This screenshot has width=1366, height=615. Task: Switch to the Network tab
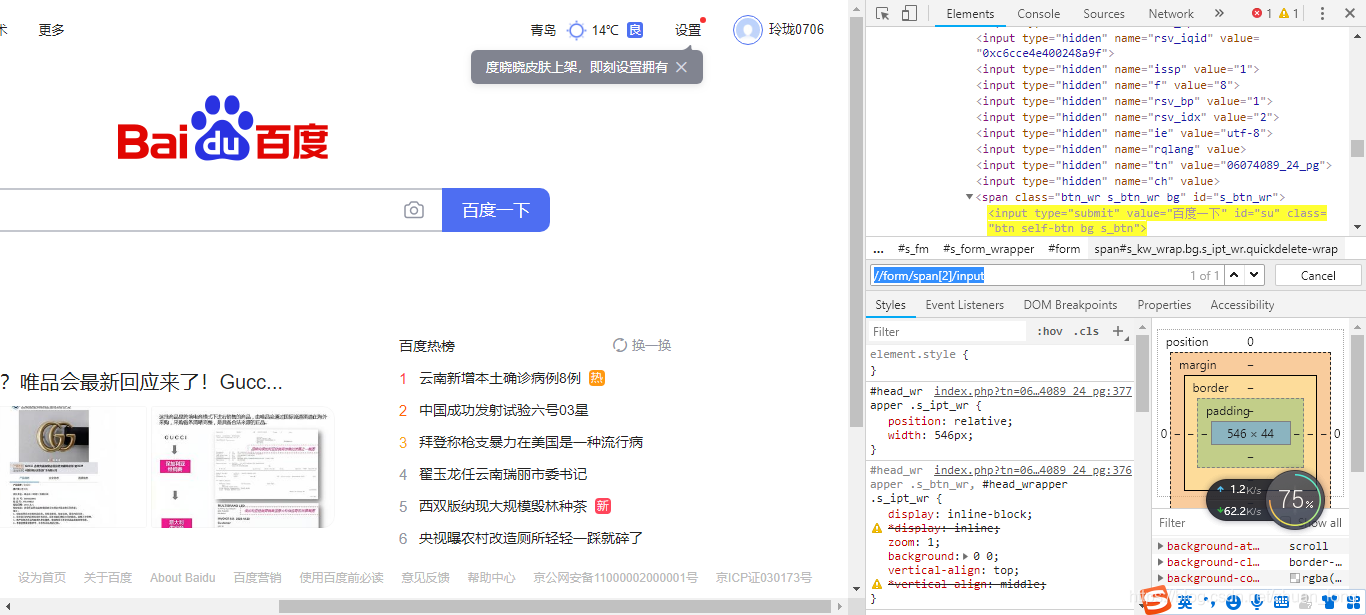coord(1171,14)
